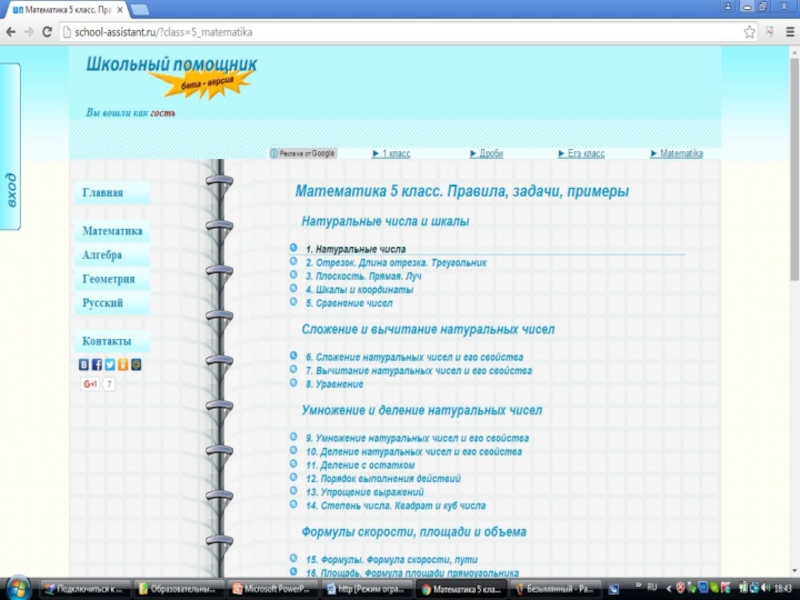Screen dimensions: 800x600
Task: Bookmark the page with the star icon
Action: [x=749, y=32]
